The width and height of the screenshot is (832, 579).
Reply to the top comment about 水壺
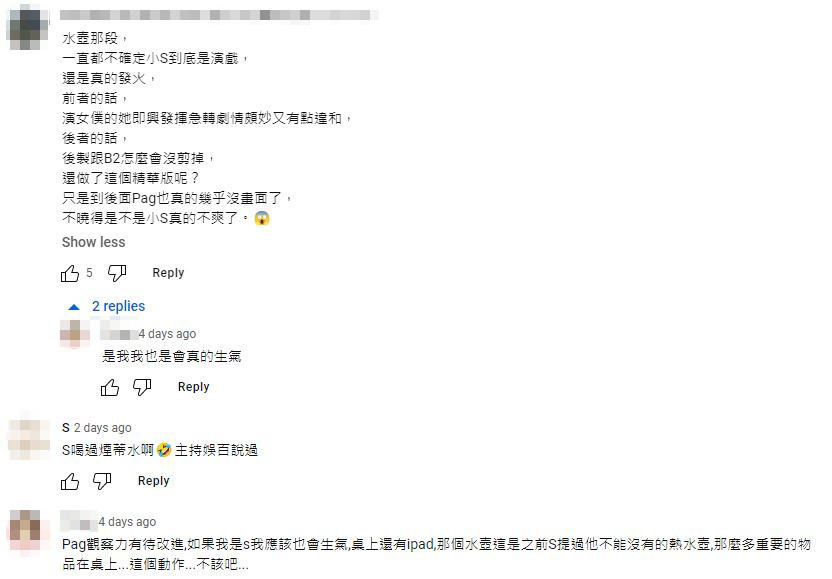[168, 273]
